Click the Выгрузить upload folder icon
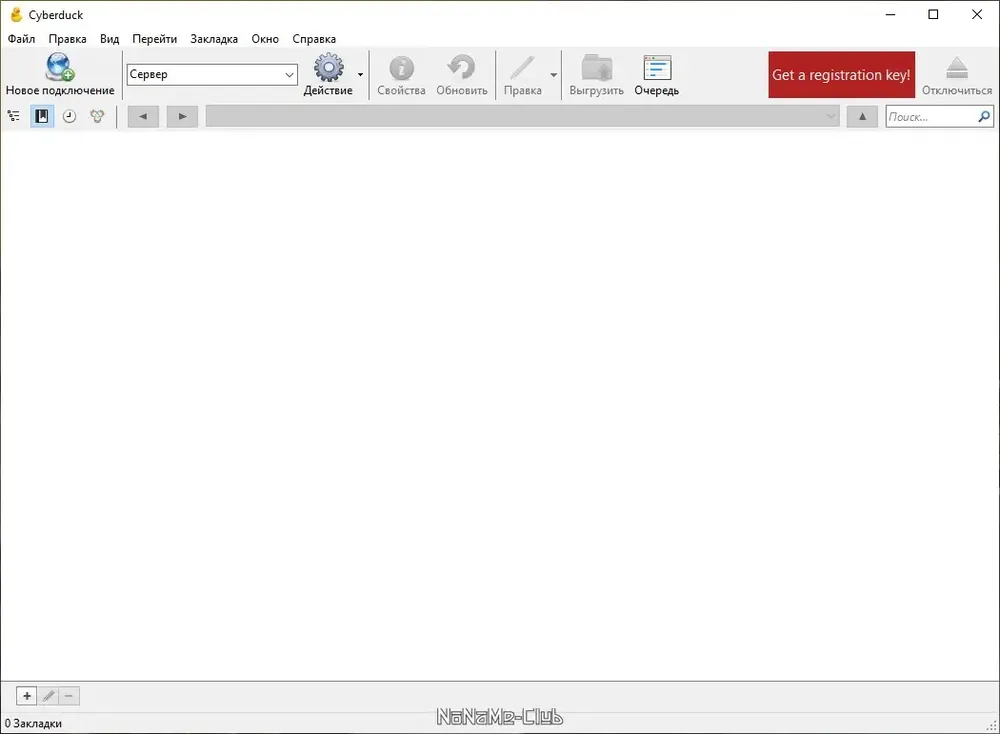1000x734 pixels. coord(597,68)
